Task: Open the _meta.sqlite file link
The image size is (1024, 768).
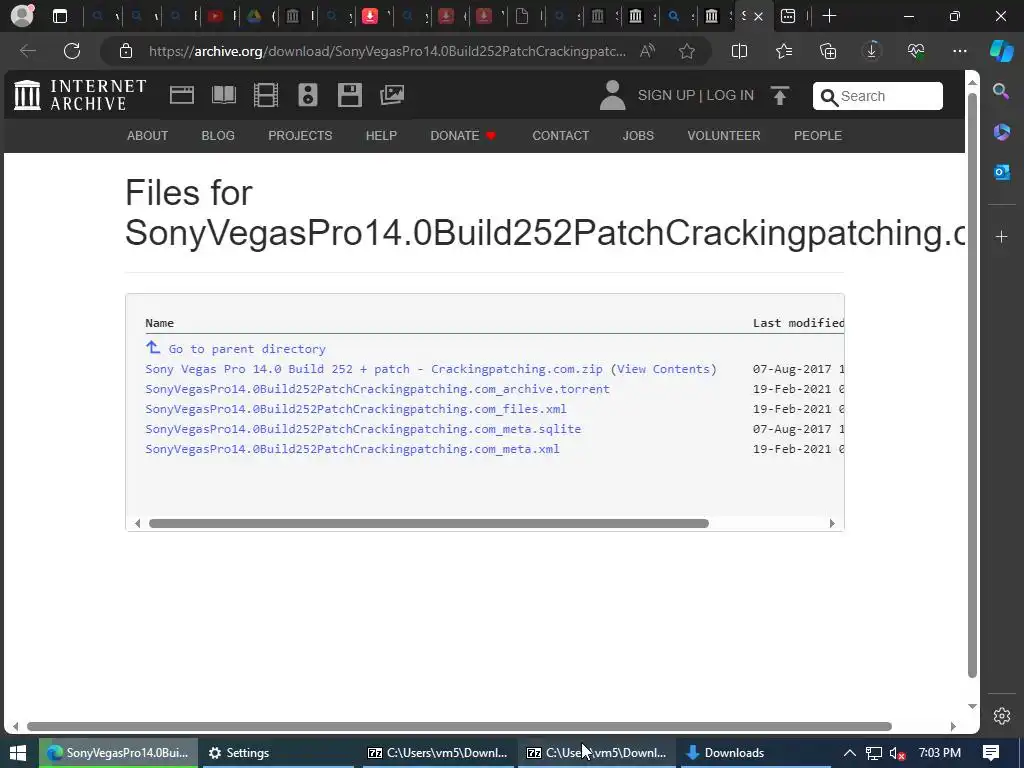Action: (x=363, y=429)
